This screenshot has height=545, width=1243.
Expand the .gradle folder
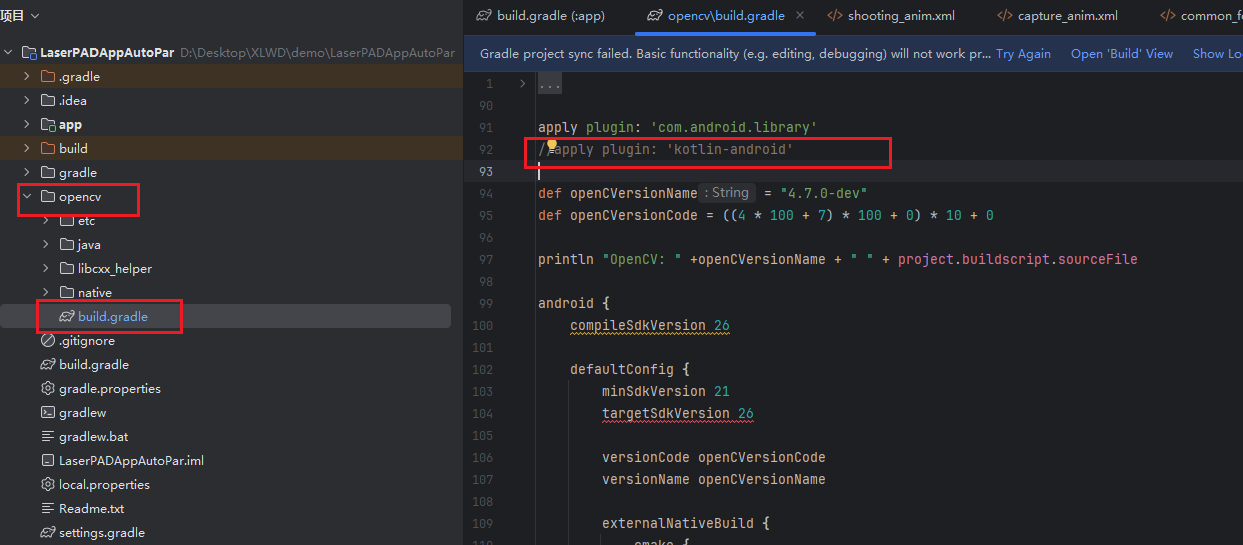click(x=28, y=76)
